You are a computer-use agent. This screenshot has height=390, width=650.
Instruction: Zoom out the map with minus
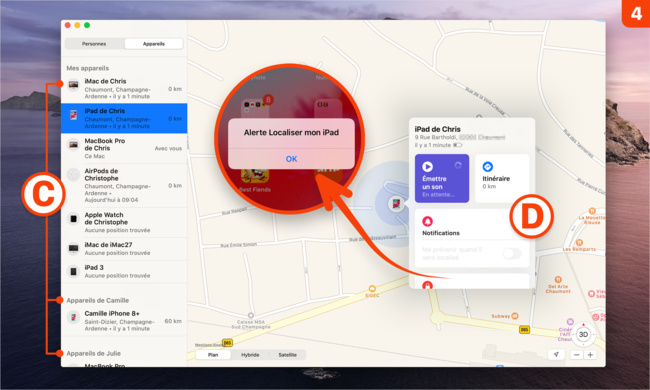click(577, 355)
